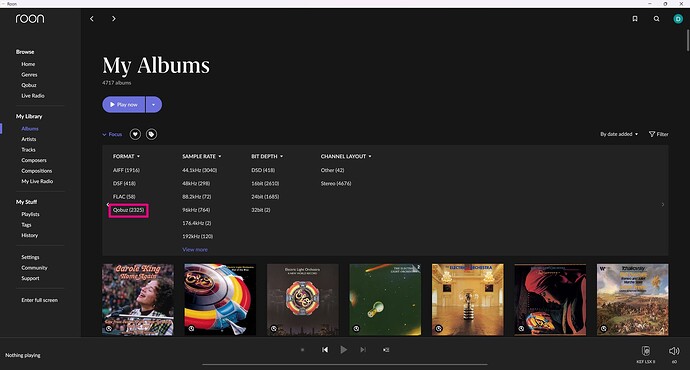Image resolution: width=690 pixels, height=370 pixels.
Task: Filter by favorites heart icon
Action: pyautogui.click(x=135, y=134)
